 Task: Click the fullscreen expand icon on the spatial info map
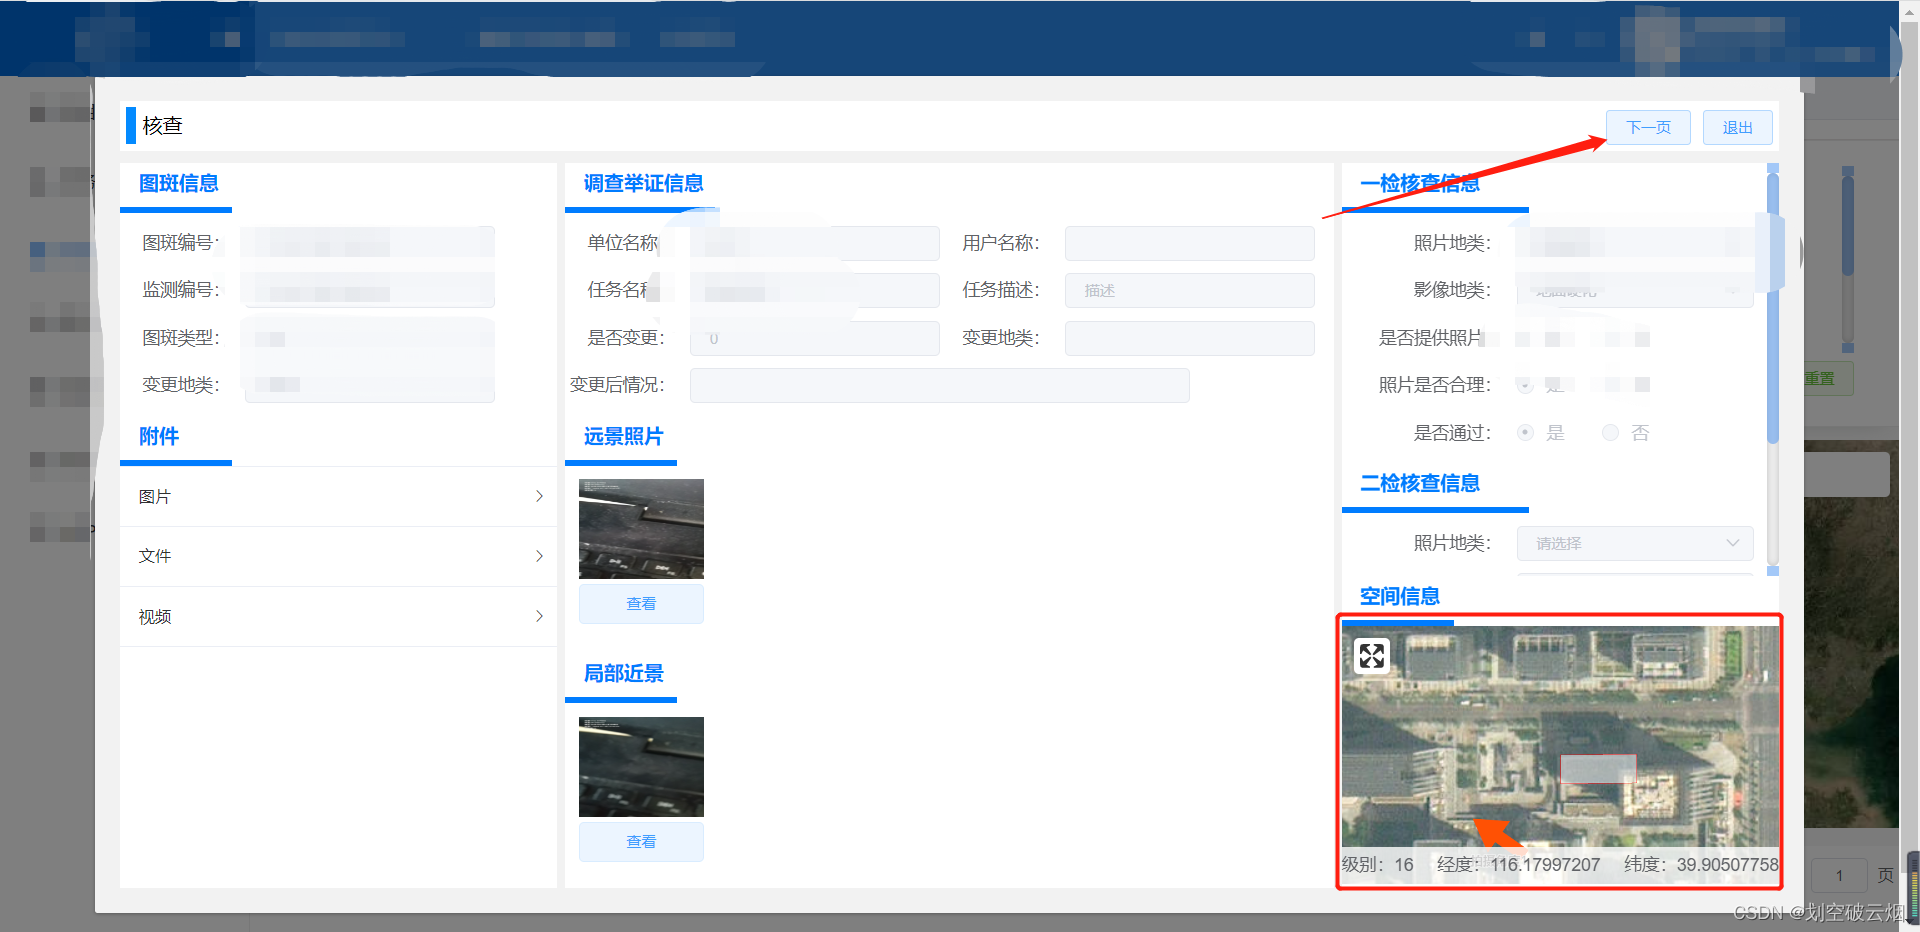click(x=1372, y=655)
